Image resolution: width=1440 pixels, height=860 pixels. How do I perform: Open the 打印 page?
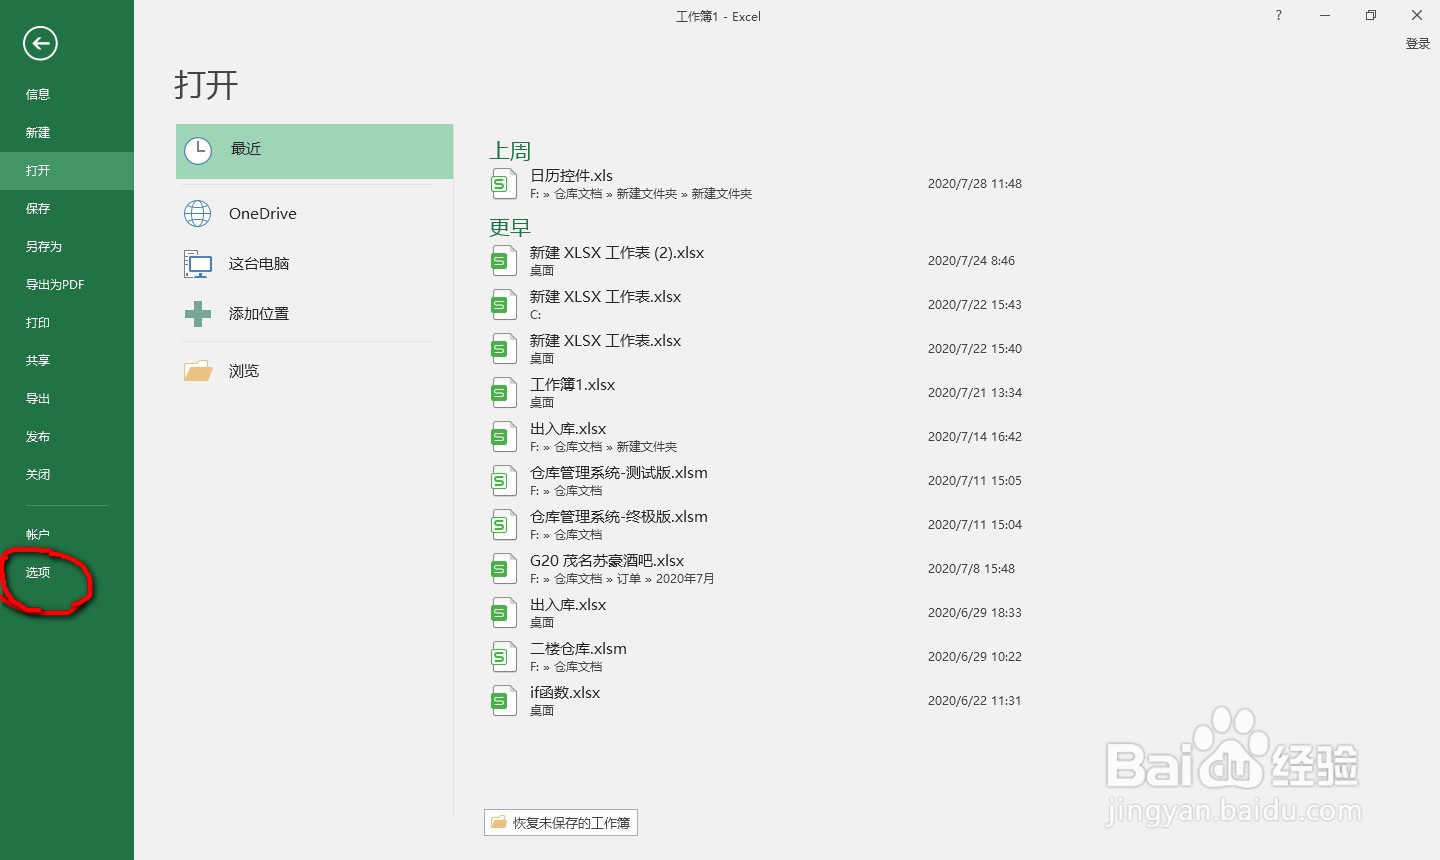[67, 322]
